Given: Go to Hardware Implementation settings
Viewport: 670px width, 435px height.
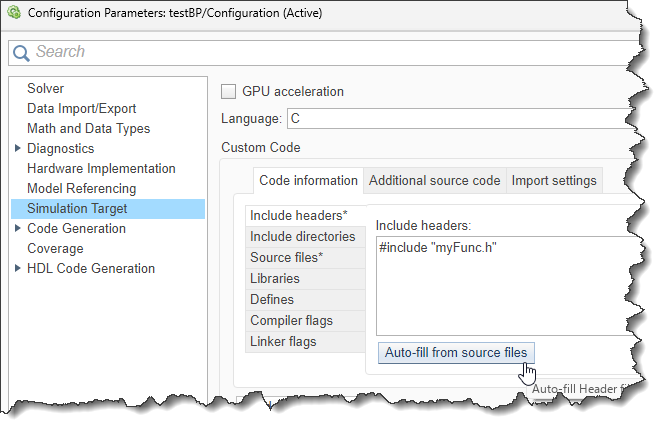Looking at the screenshot, I should click(x=101, y=169).
